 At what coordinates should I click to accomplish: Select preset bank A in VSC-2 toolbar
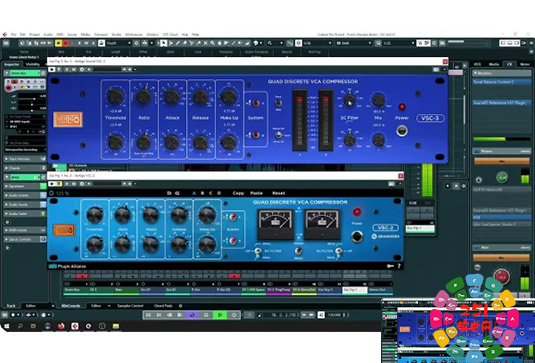194,193
